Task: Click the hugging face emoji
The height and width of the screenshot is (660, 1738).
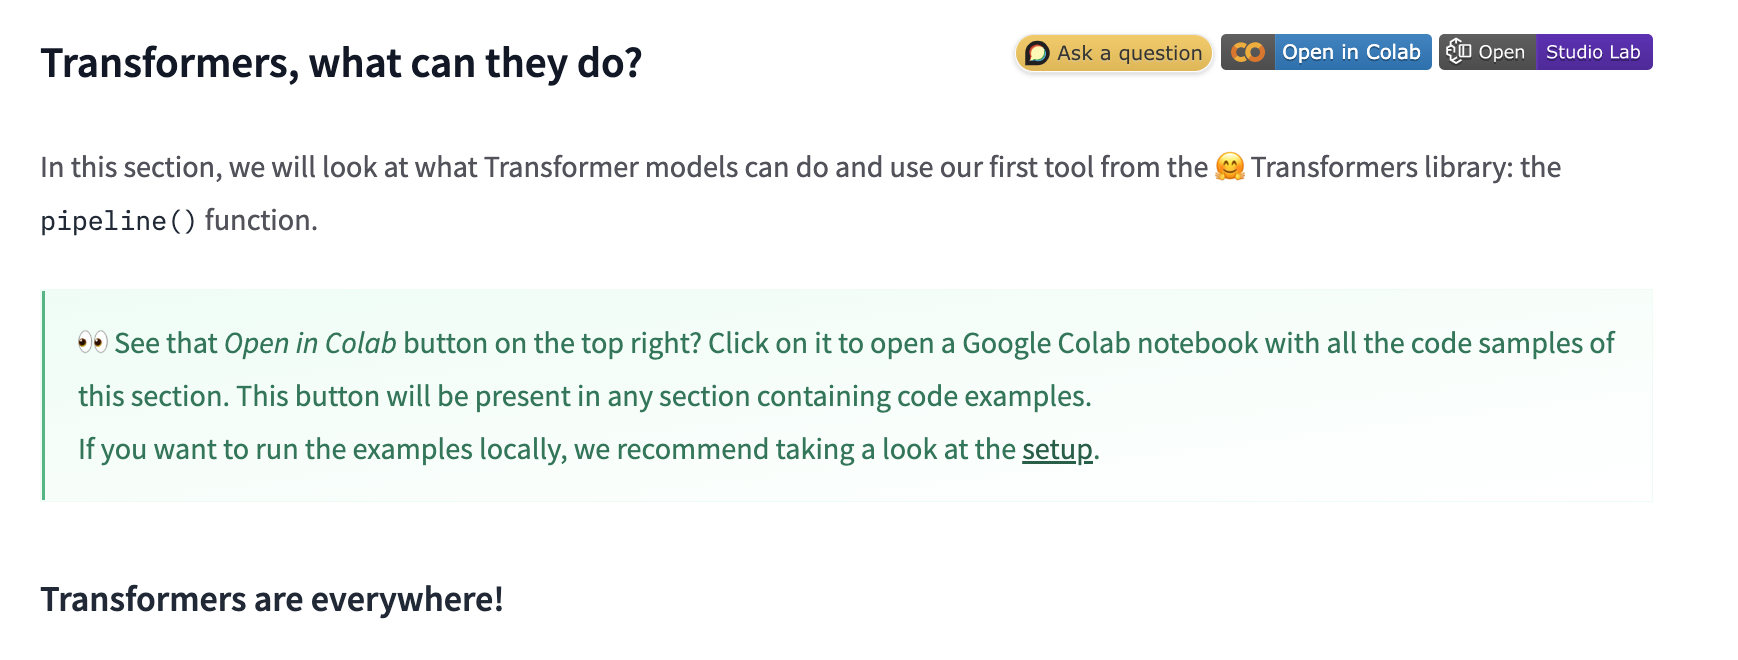Action: (1229, 167)
